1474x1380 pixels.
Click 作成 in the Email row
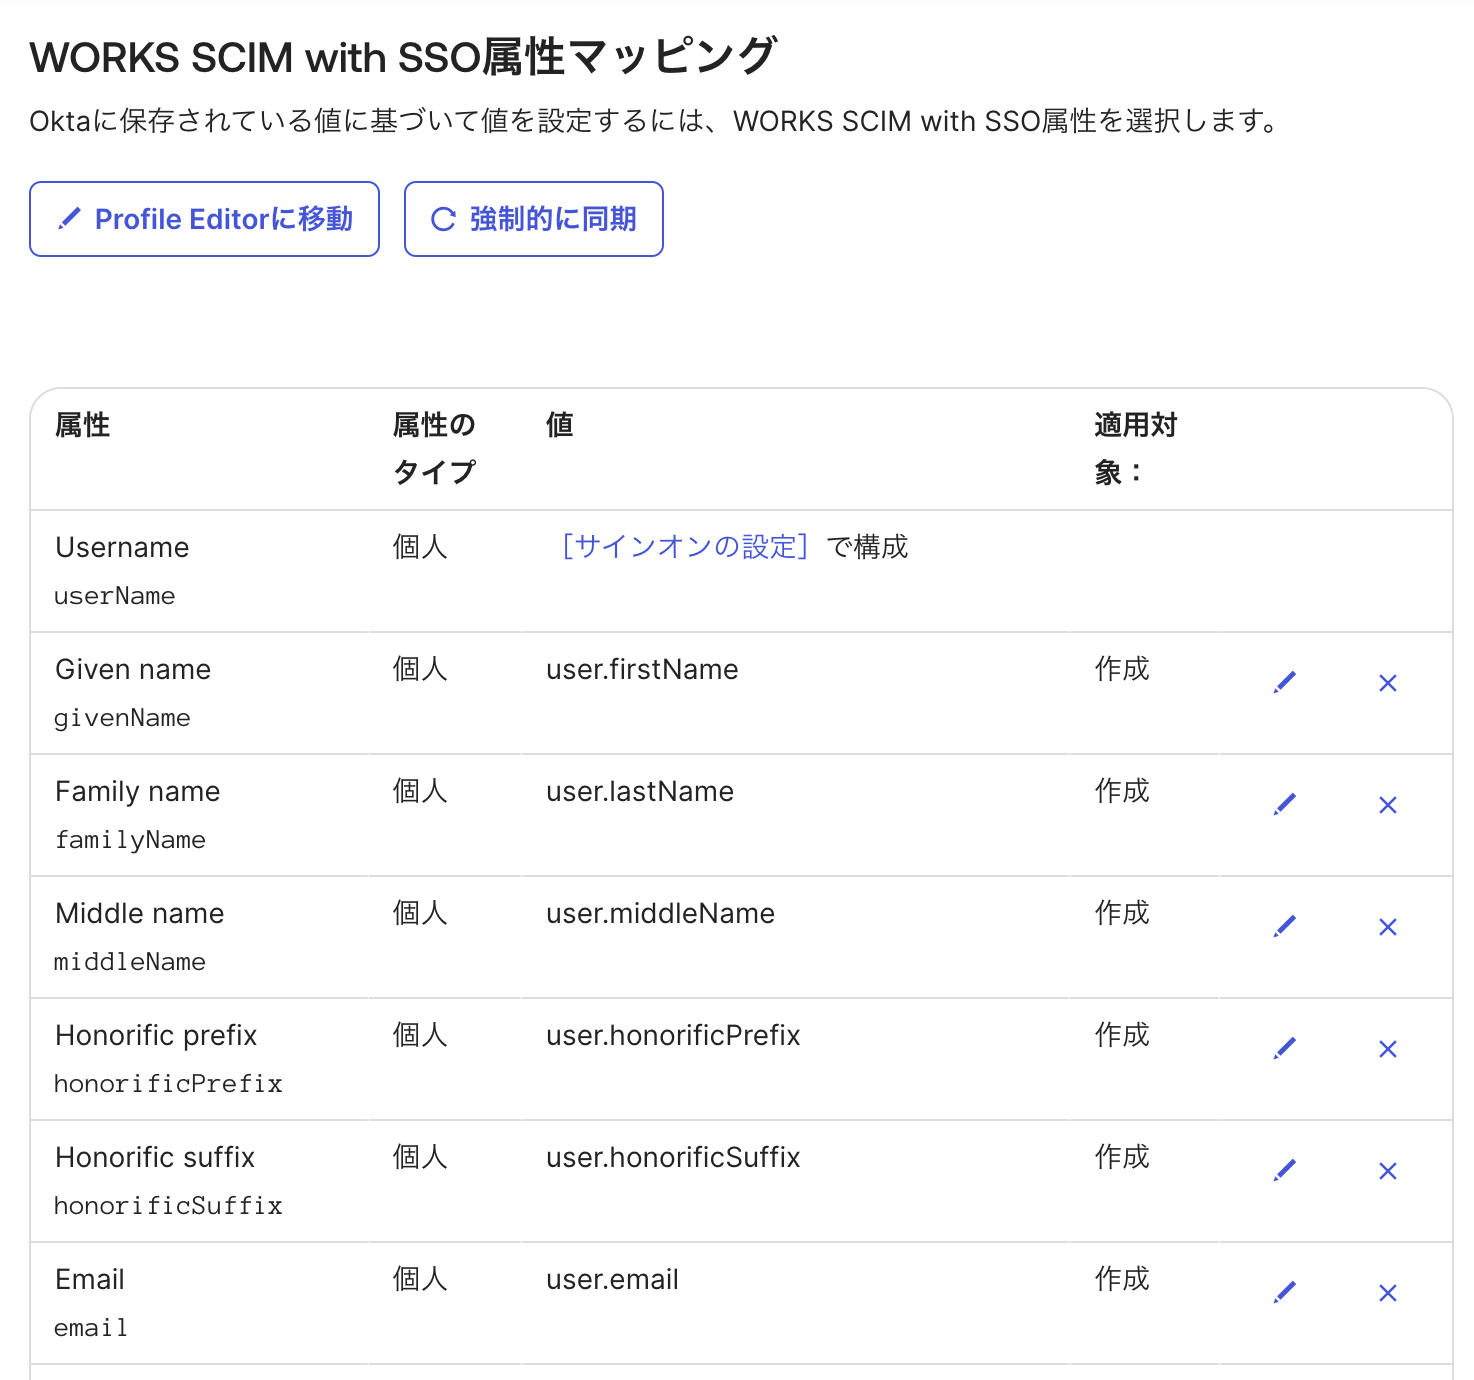point(1122,1279)
